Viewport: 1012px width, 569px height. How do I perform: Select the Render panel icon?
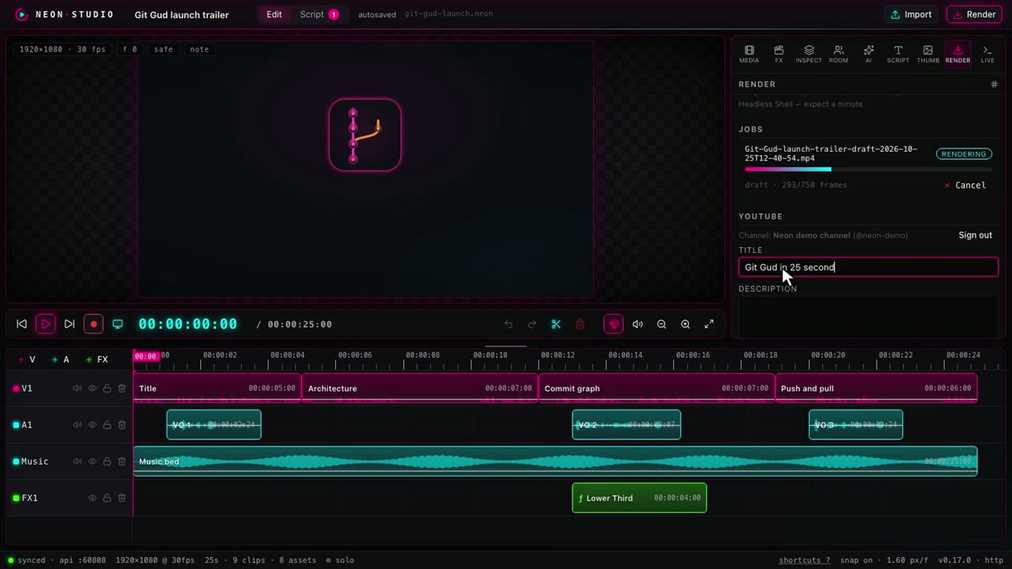957,54
